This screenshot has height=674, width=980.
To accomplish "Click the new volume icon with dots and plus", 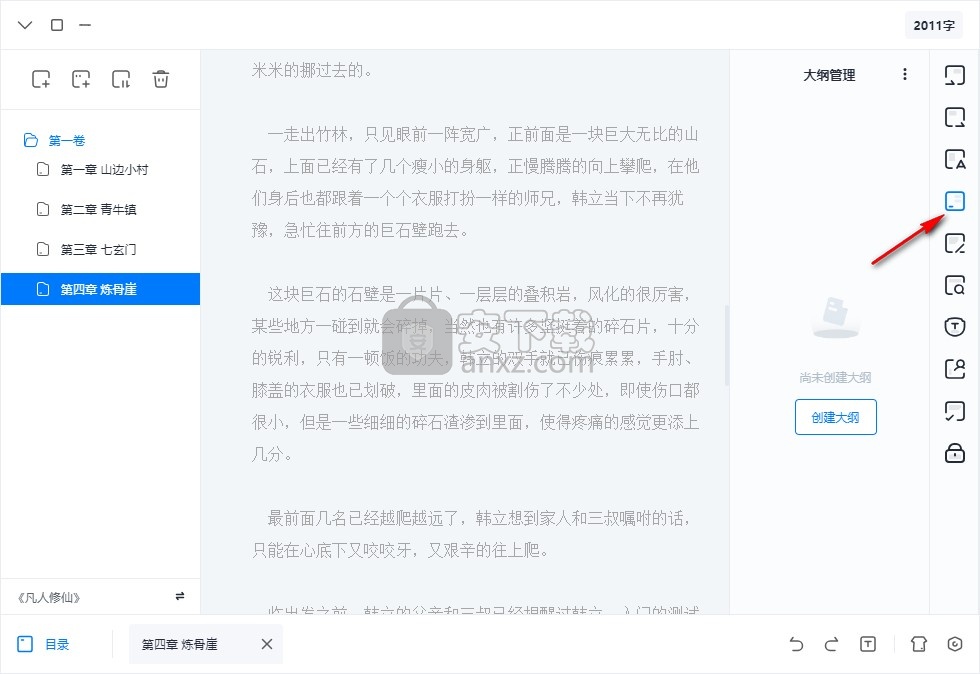I will coord(81,79).
